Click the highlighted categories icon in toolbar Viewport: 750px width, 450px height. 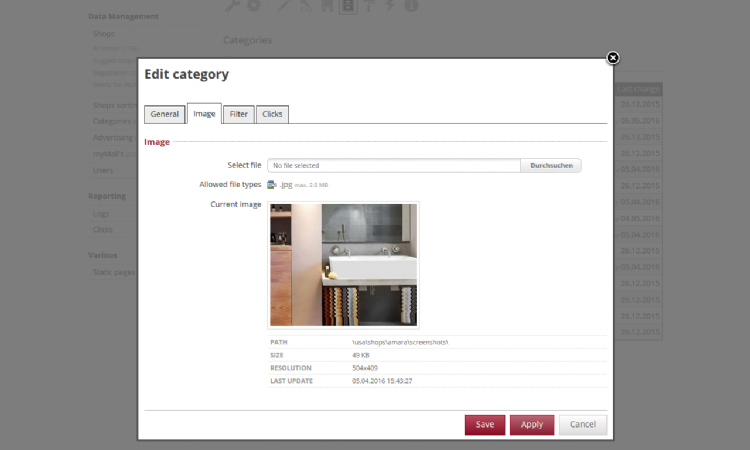pyautogui.click(x=347, y=5)
